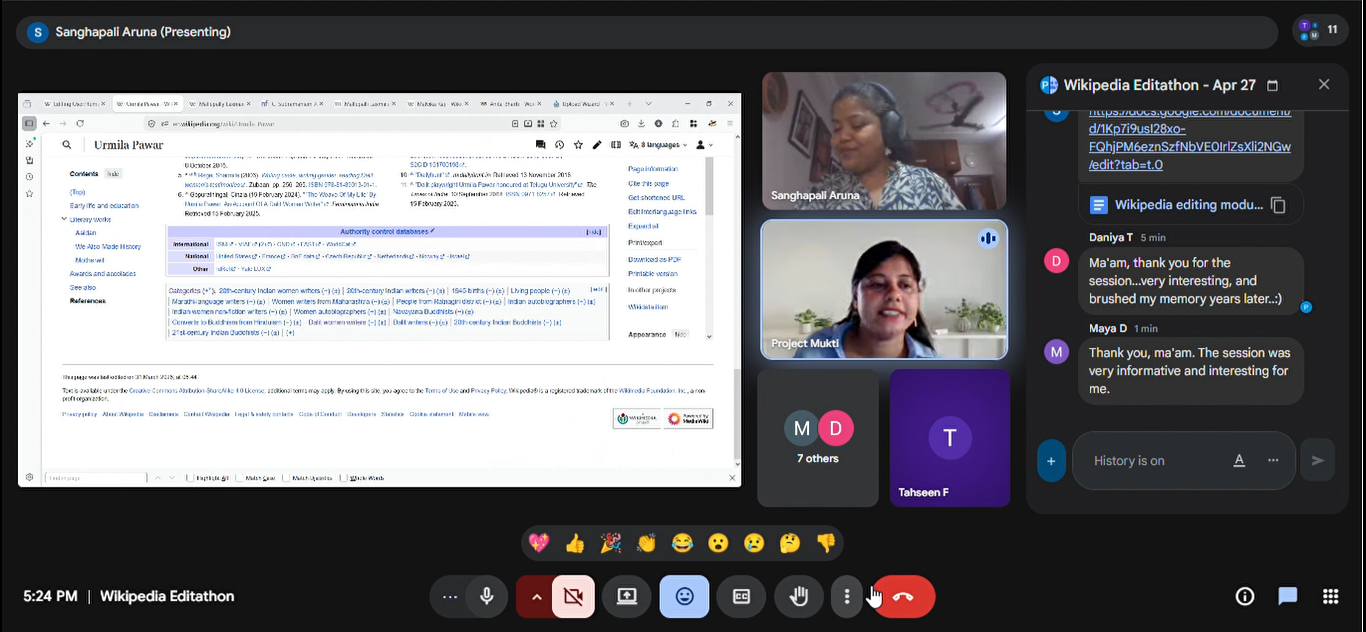Hide the Contents sidebar
The height and width of the screenshot is (632, 1366).
113,173
